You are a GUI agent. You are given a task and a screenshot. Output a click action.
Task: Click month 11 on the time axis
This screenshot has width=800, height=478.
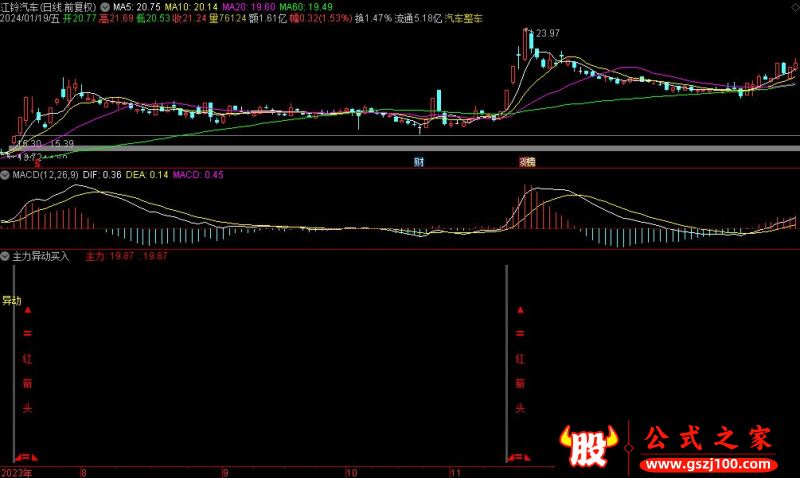(x=455, y=473)
